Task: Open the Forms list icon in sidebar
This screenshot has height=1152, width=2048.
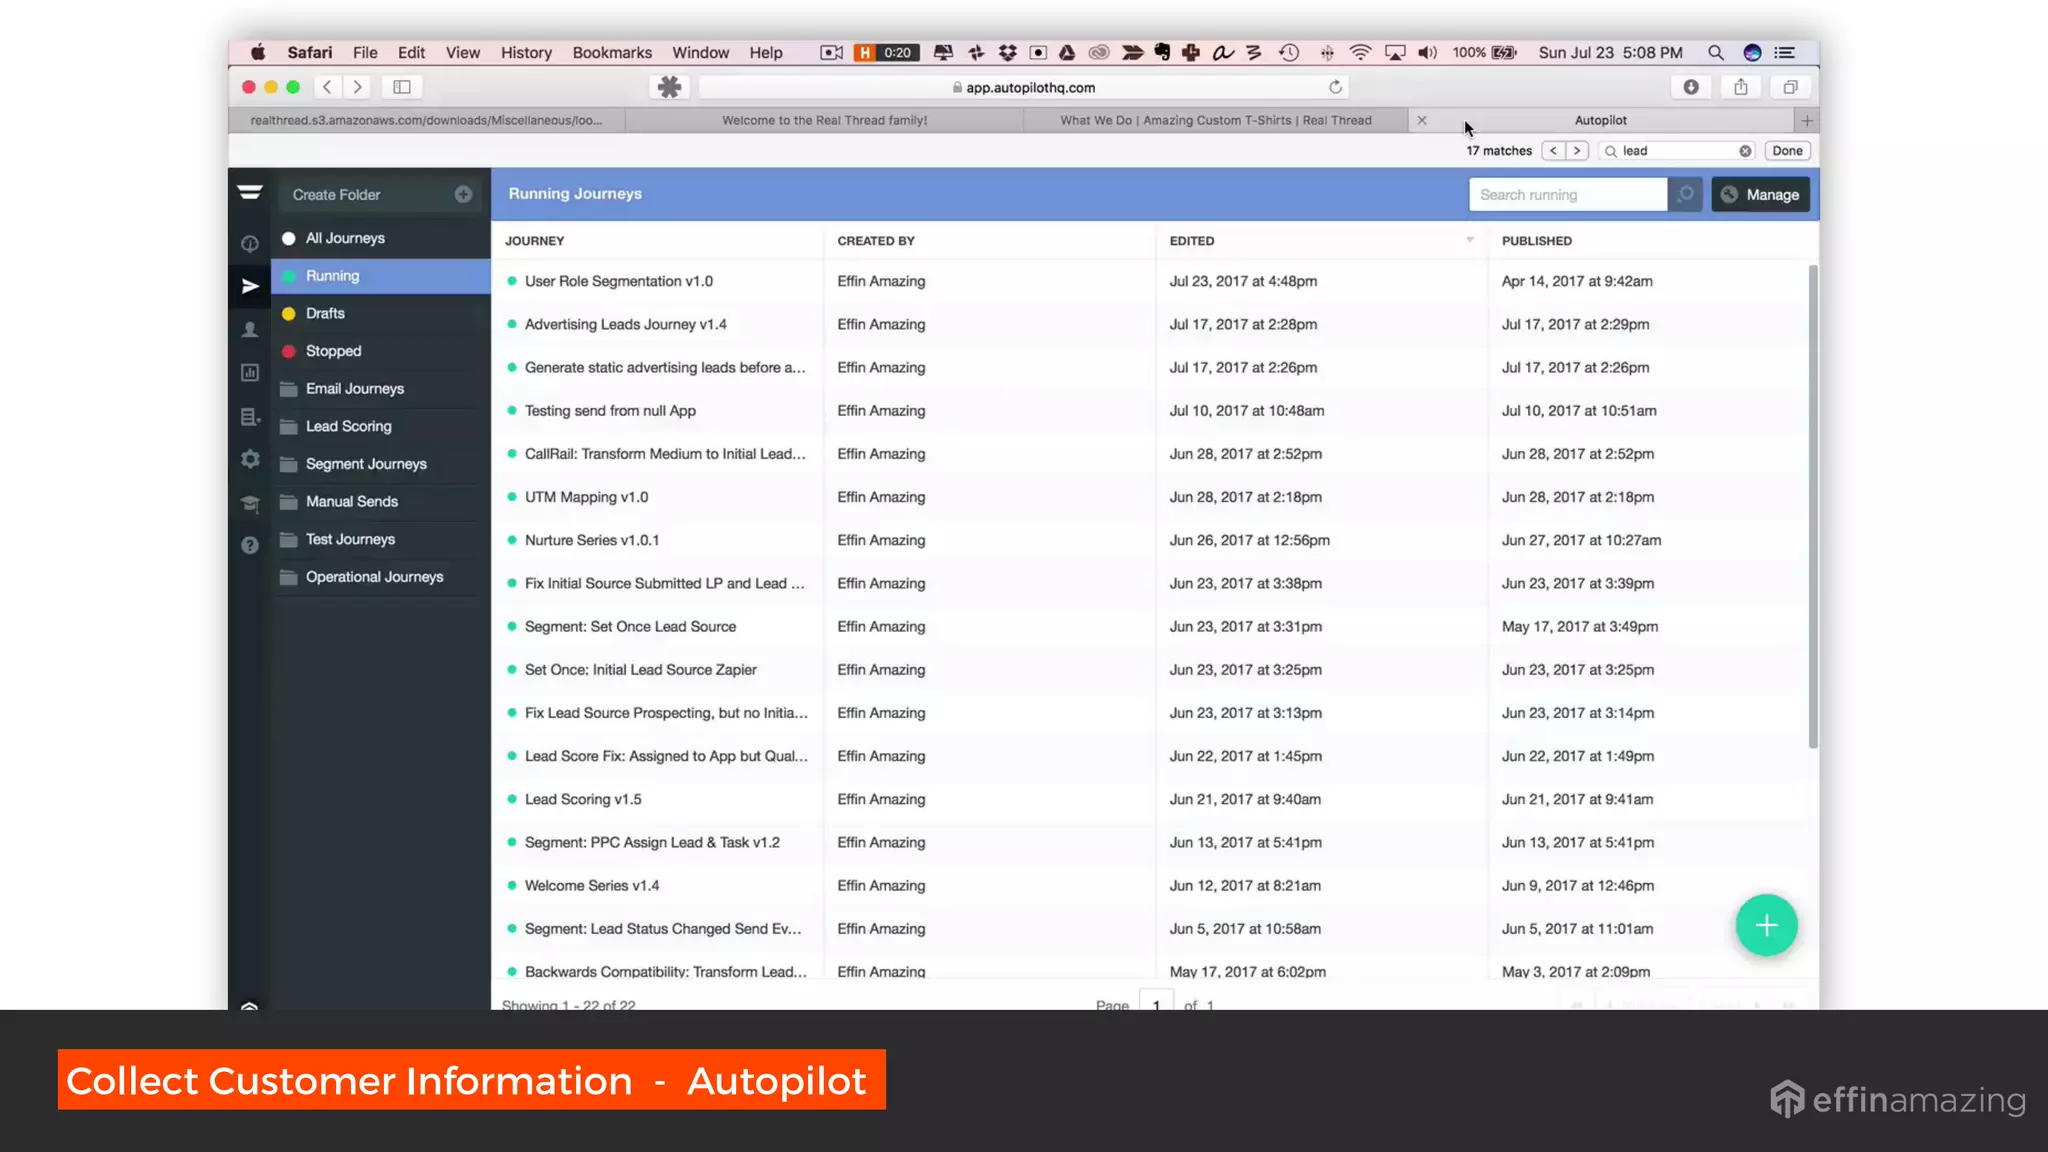Action: coord(250,417)
